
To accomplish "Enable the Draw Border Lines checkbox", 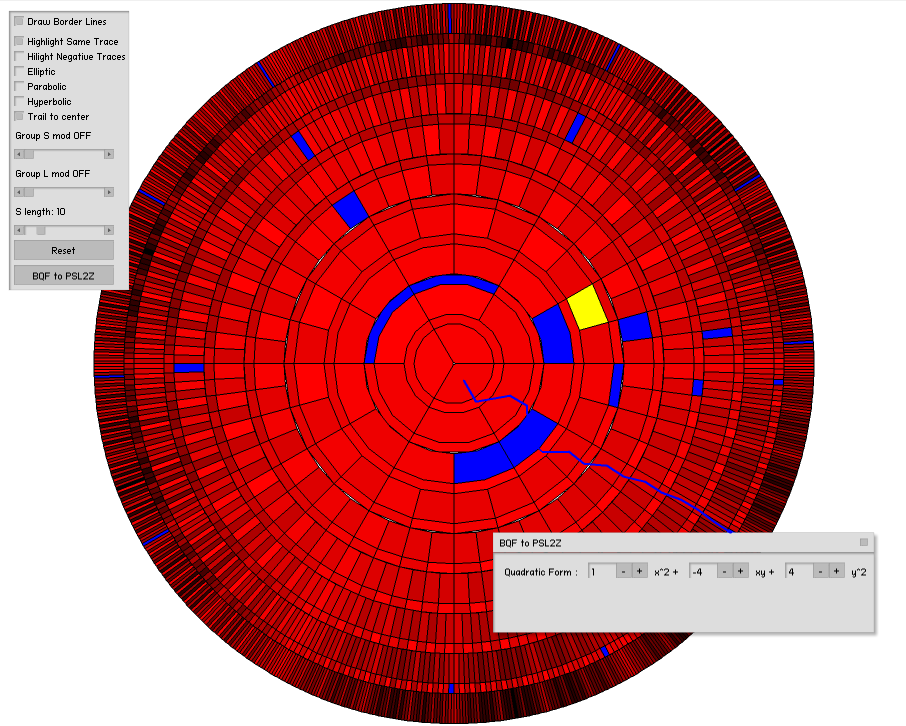I will 19,21.
